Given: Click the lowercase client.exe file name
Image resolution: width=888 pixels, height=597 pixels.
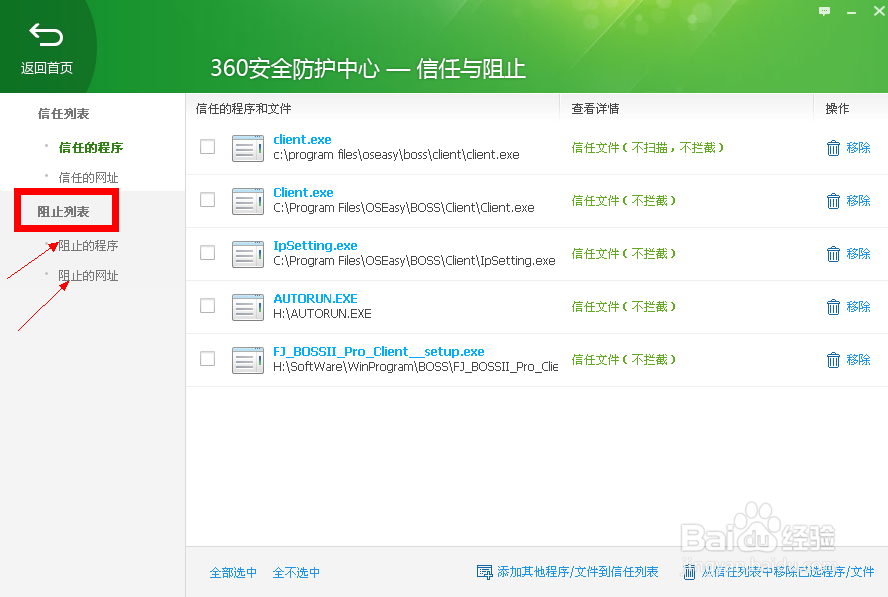Looking at the screenshot, I should pyautogui.click(x=302, y=139).
